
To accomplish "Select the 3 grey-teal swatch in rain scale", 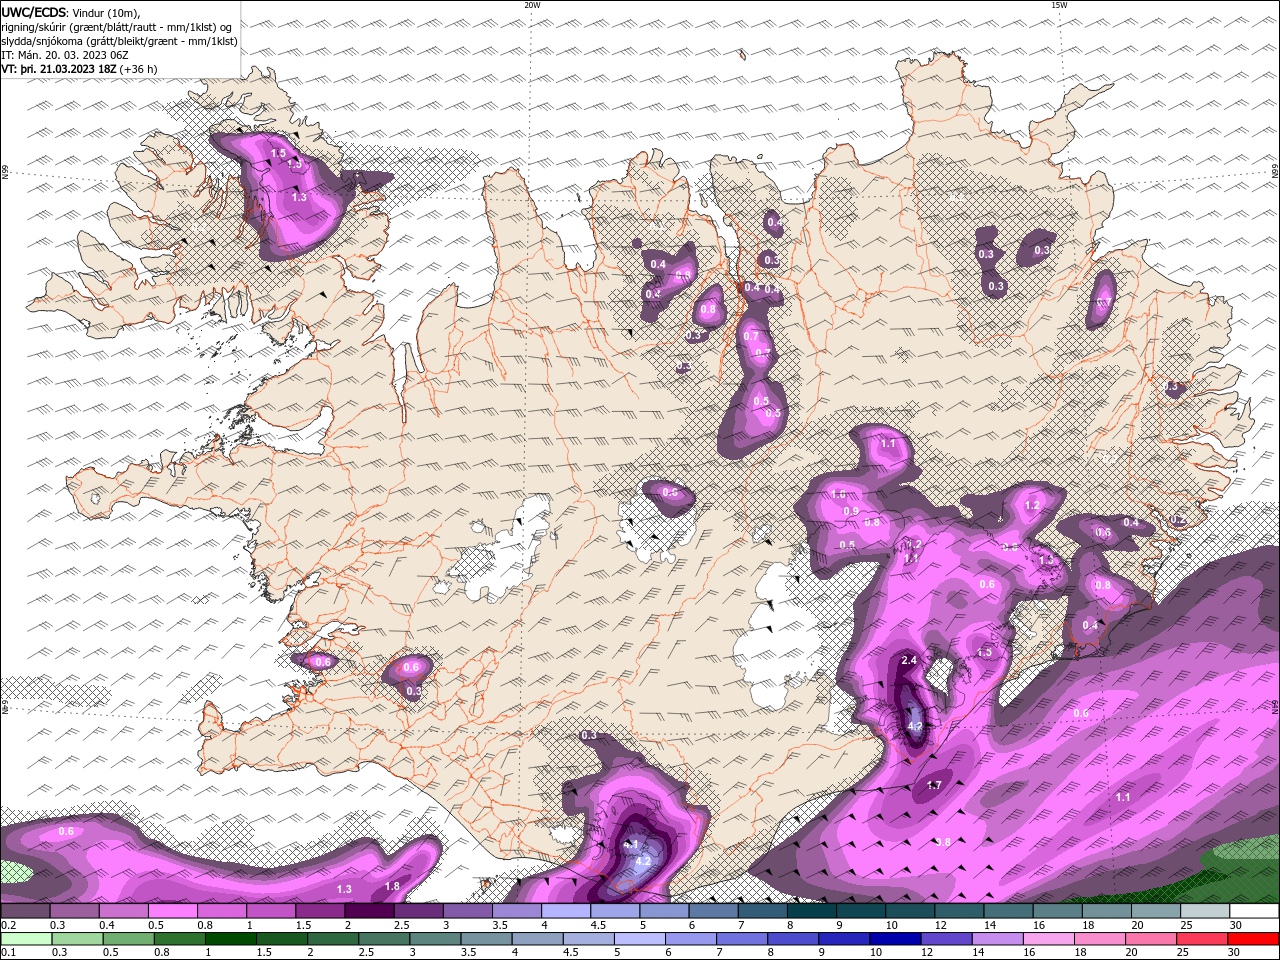I will tap(435, 939).
